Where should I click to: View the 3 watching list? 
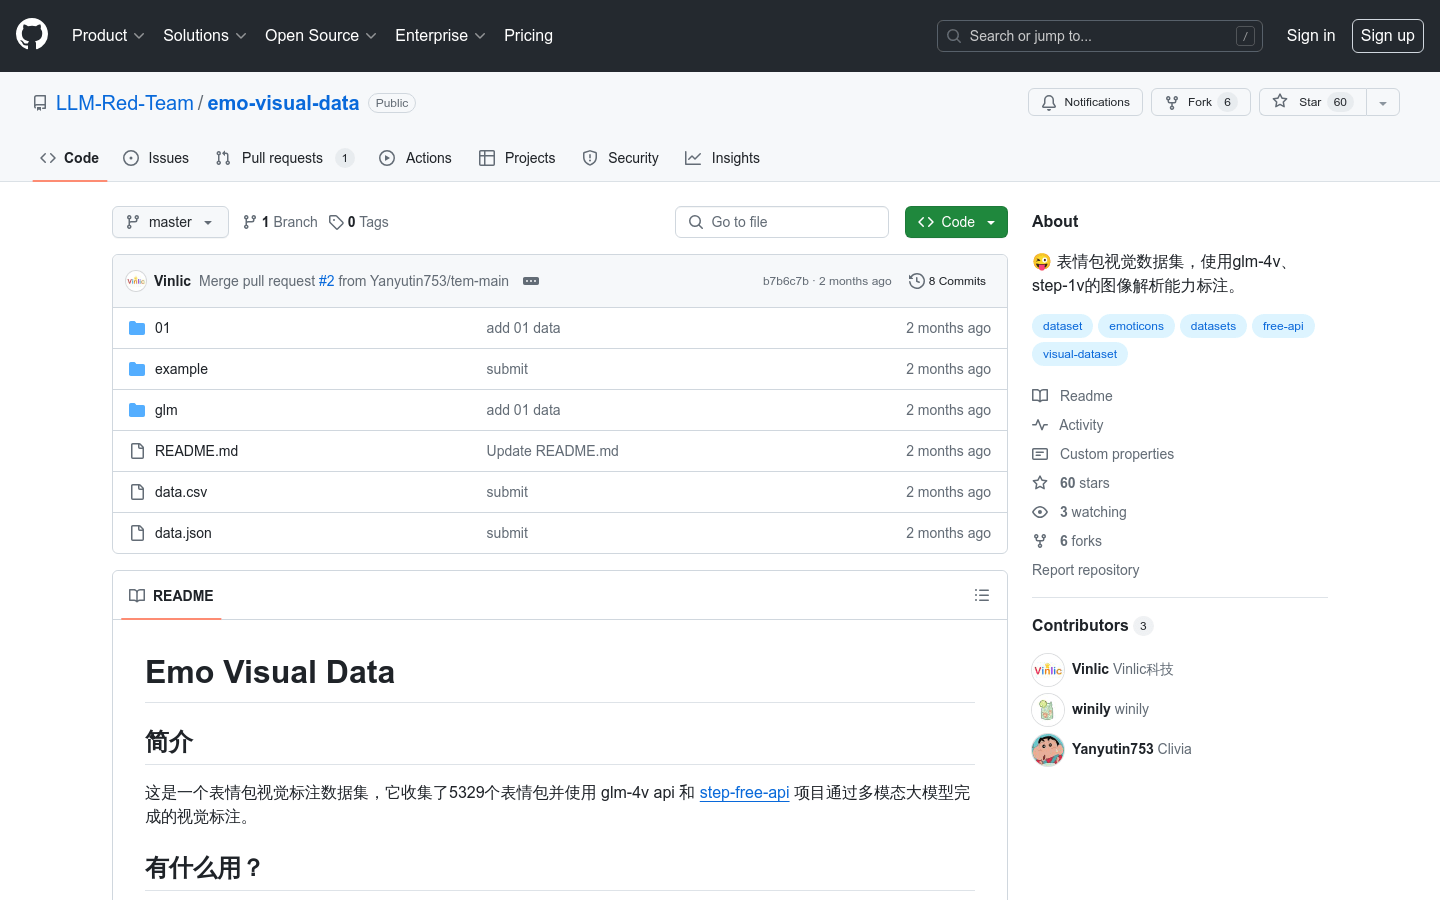coord(1079,512)
